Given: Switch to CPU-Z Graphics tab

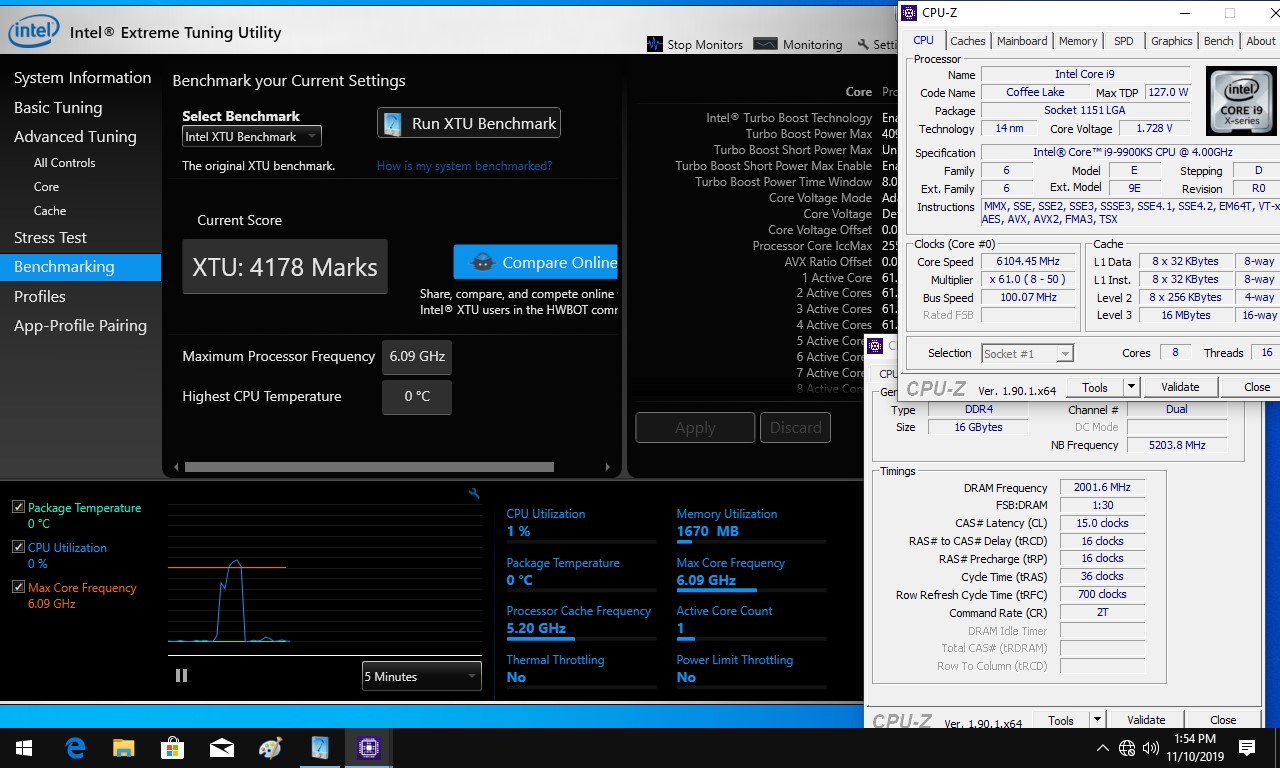Looking at the screenshot, I should click(x=1171, y=41).
